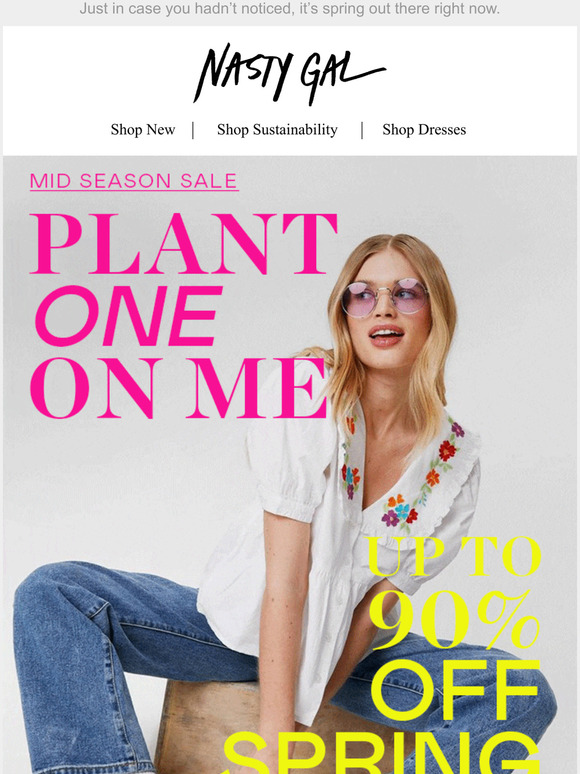Click the embroidered floral collar on the blouse
580x774 pixels.
[410, 476]
